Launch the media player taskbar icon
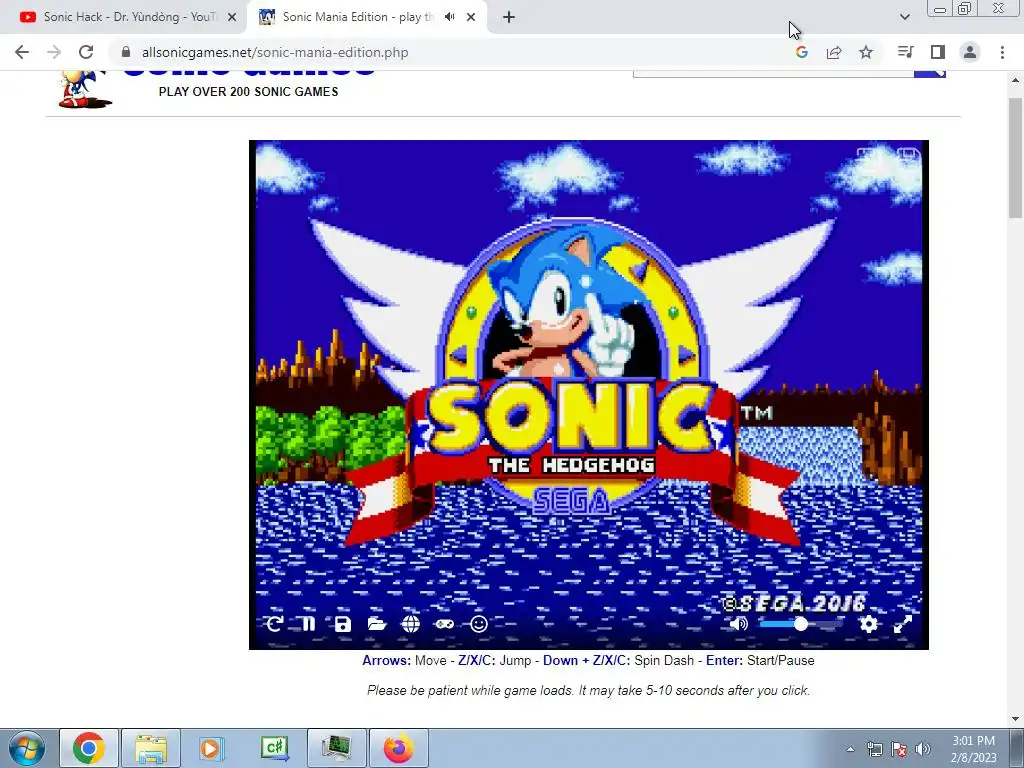 coord(212,748)
